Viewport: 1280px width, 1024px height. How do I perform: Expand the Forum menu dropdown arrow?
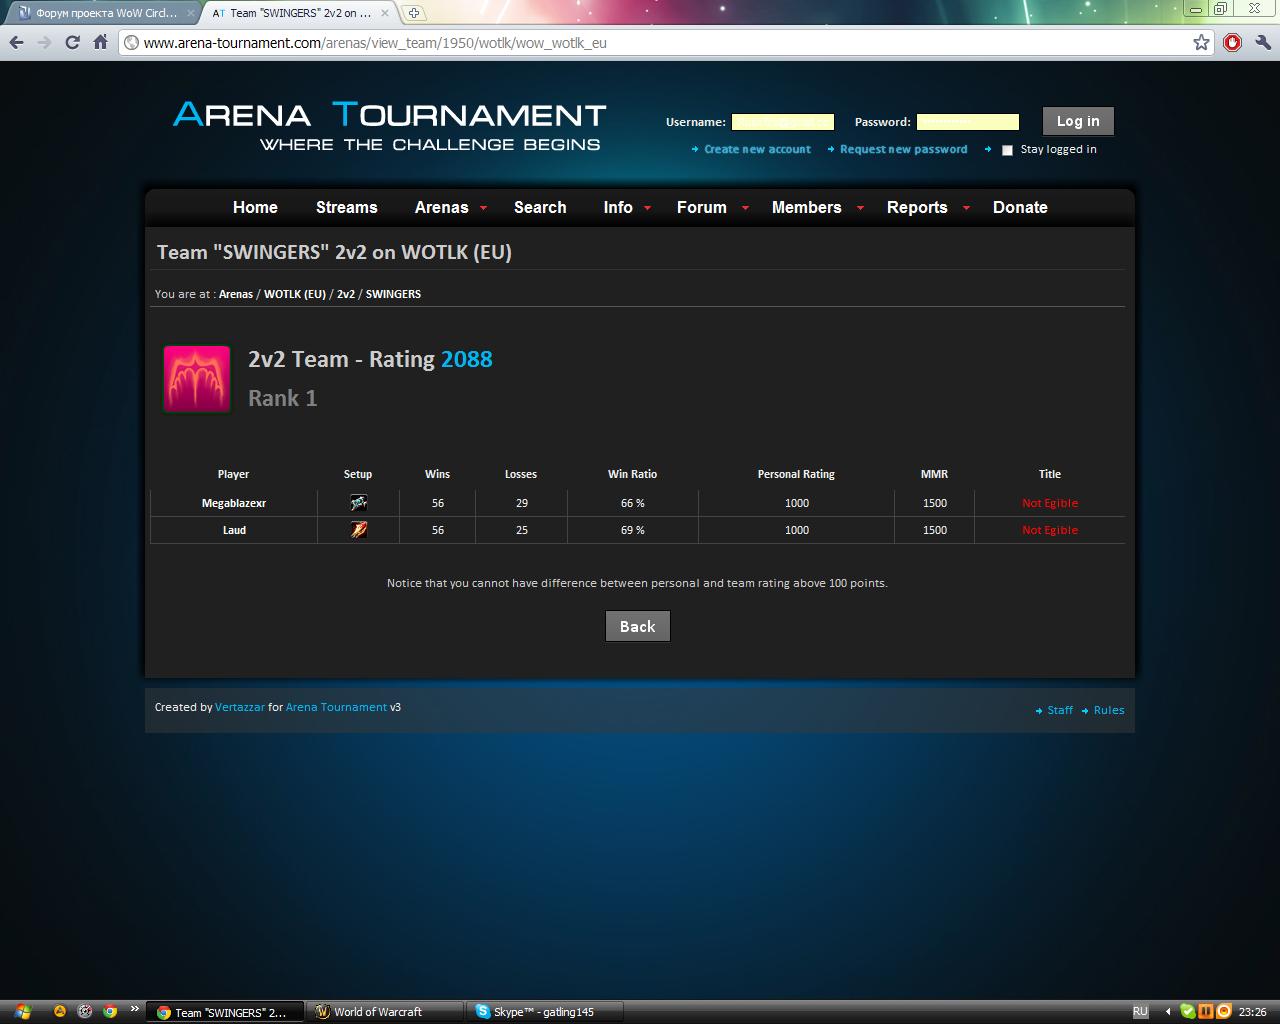point(745,208)
